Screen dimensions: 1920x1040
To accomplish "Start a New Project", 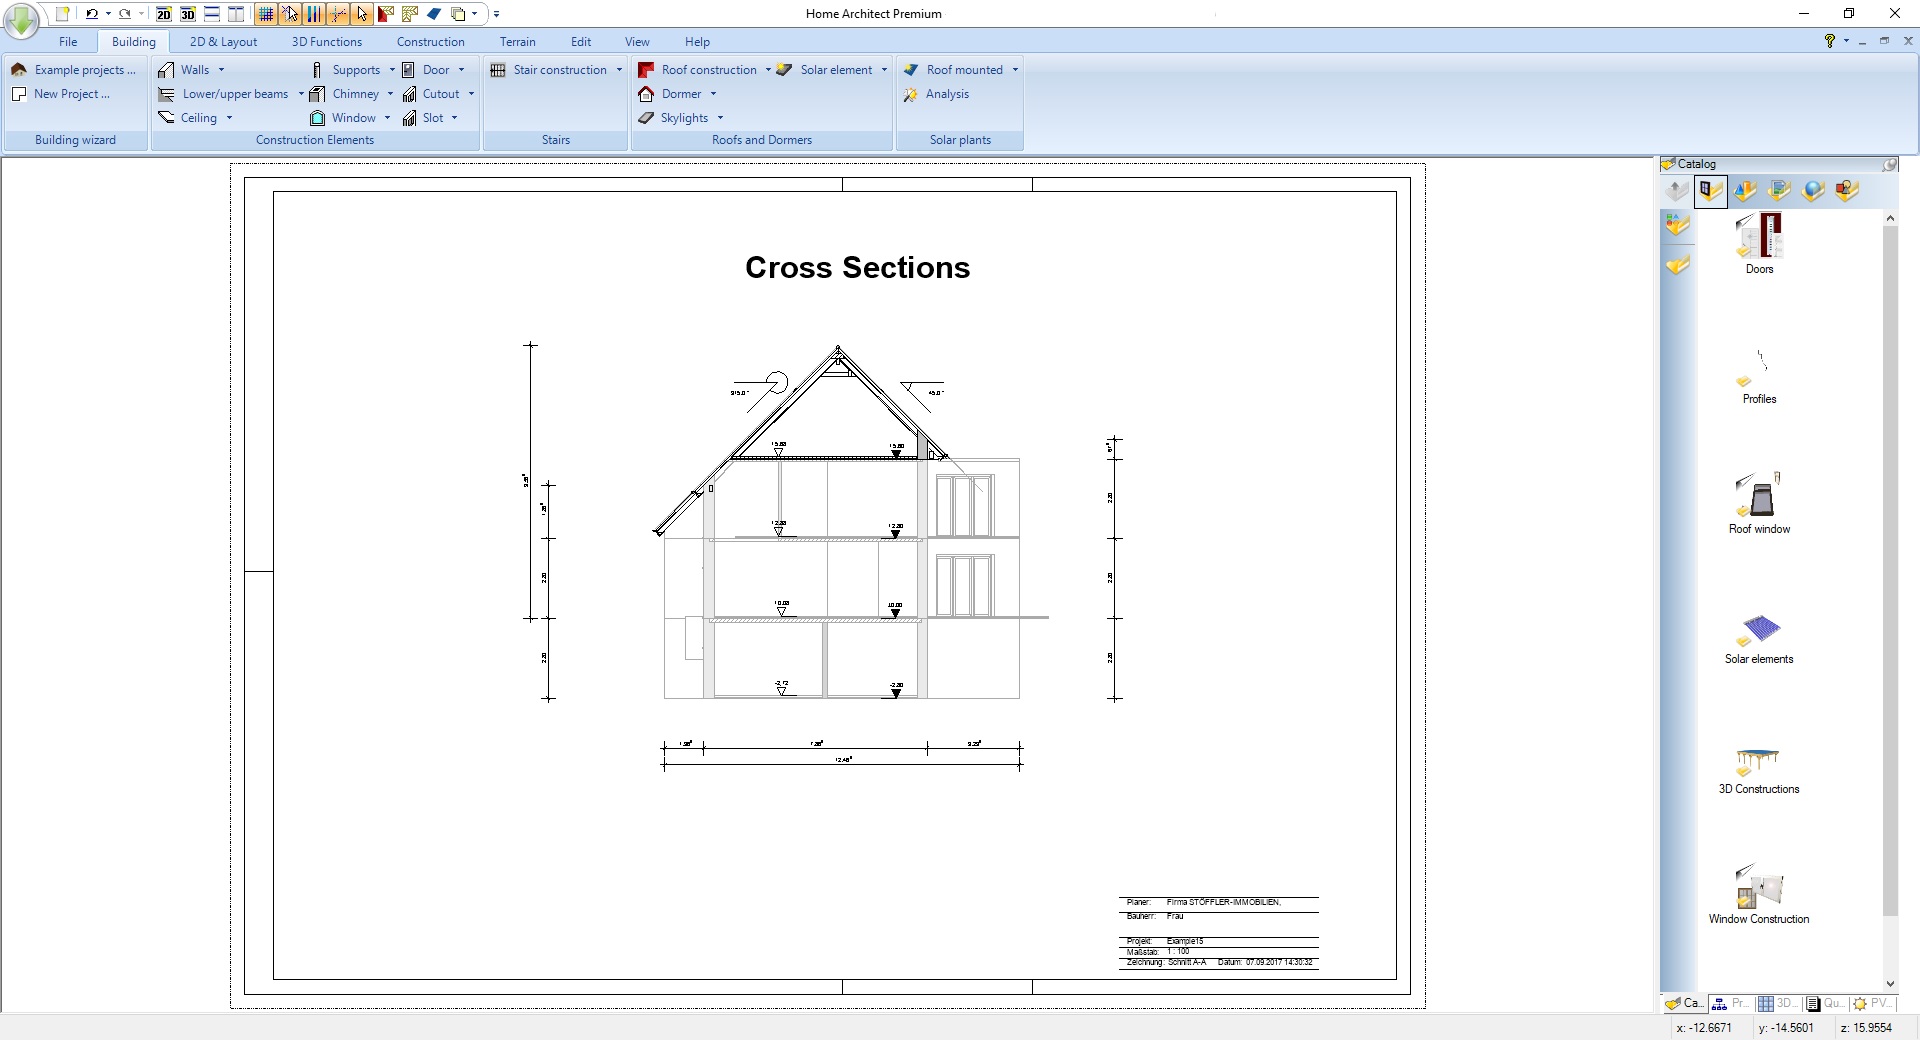I will click(70, 93).
